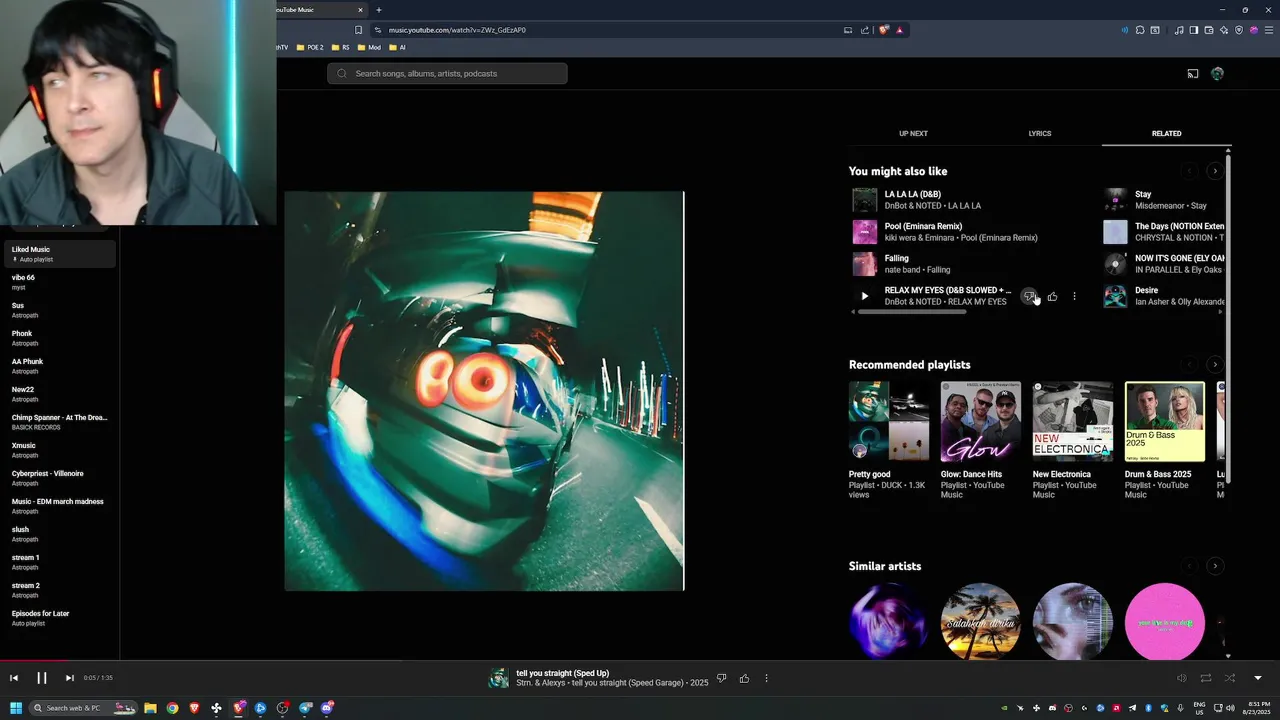This screenshot has width=1280, height=720.
Task: Open more options for the playing song
Action: tap(766, 678)
